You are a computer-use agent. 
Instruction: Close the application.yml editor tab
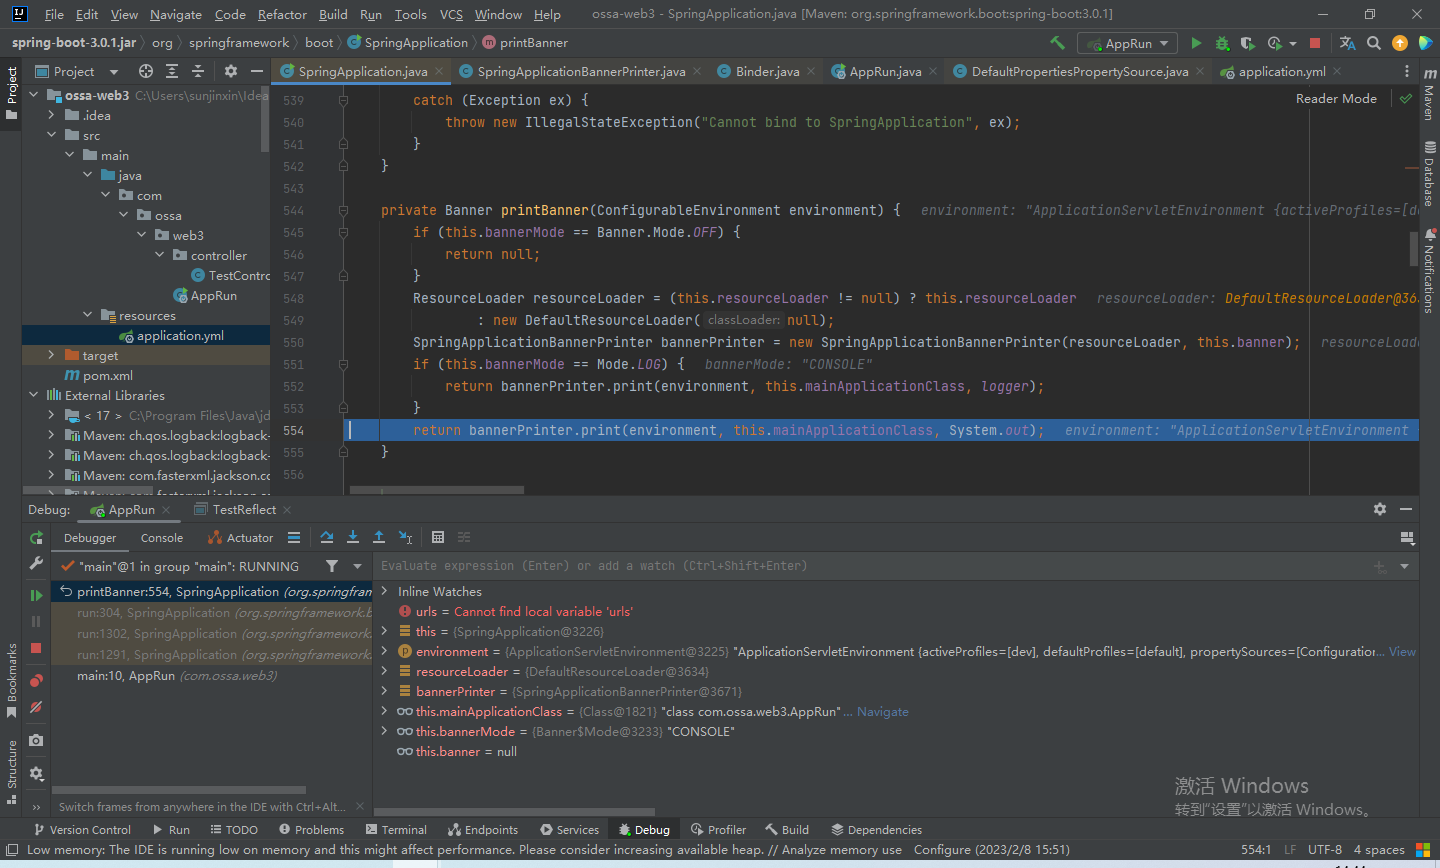pos(1337,71)
